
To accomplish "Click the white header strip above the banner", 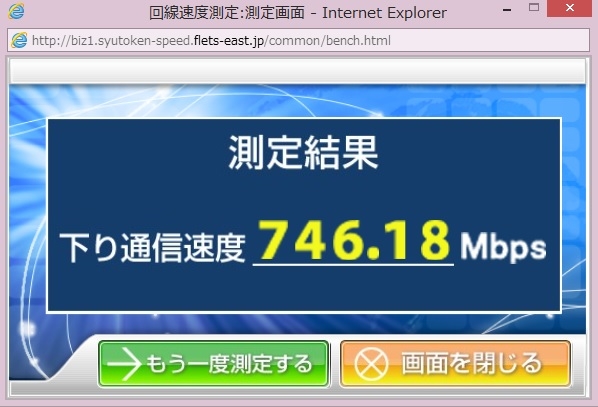I will tap(297, 71).
